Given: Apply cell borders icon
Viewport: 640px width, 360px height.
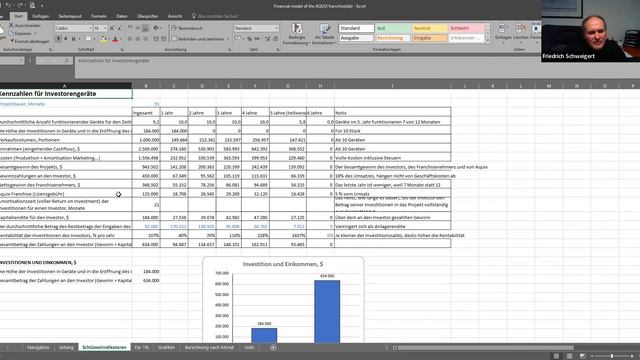Looking at the screenshot, I should pos(88,39).
